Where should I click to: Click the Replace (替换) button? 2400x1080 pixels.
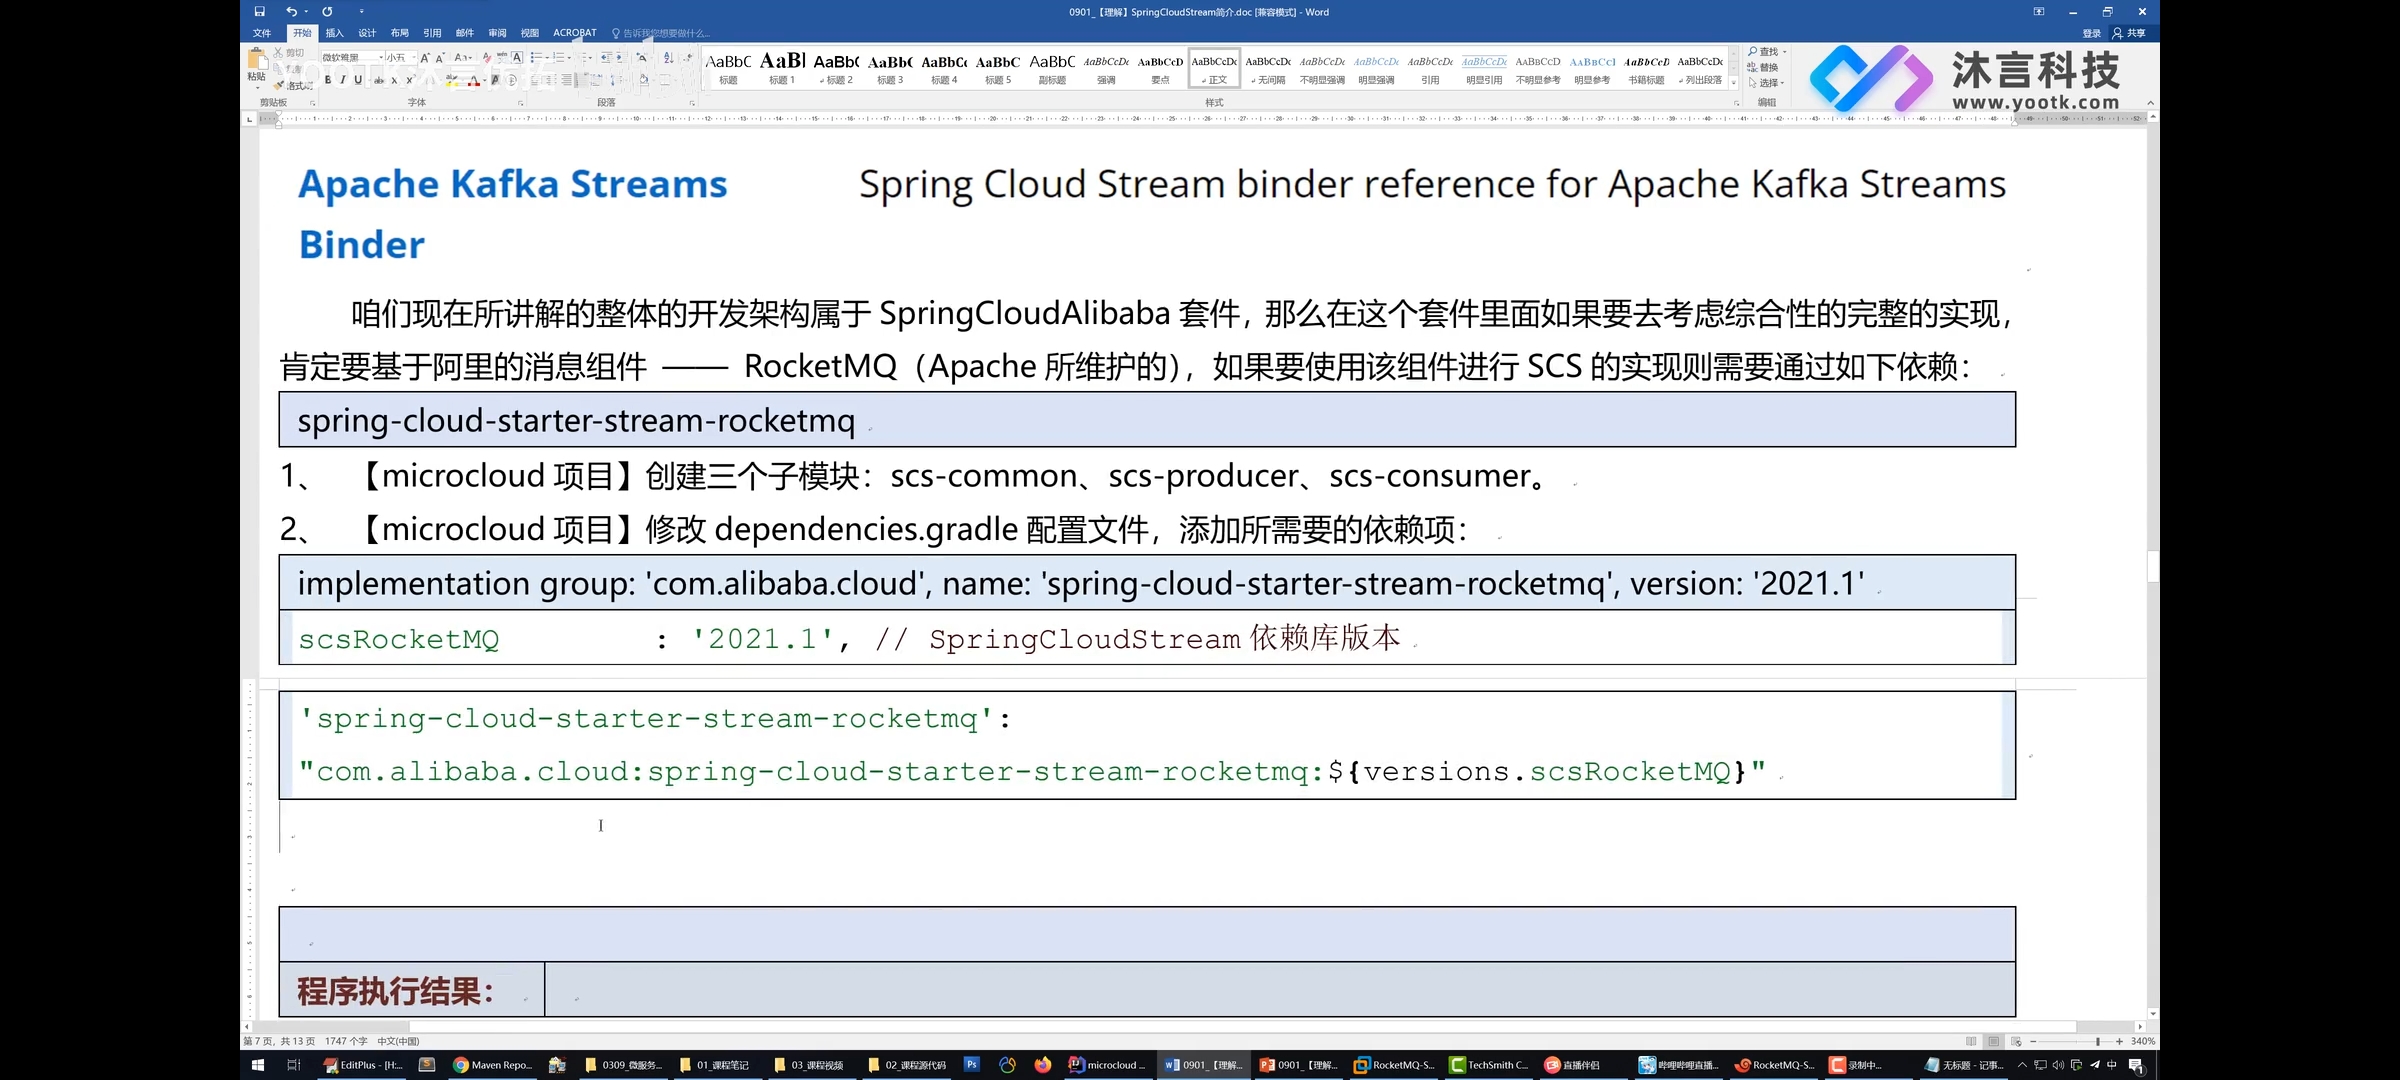pyautogui.click(x=1763, y=67)
